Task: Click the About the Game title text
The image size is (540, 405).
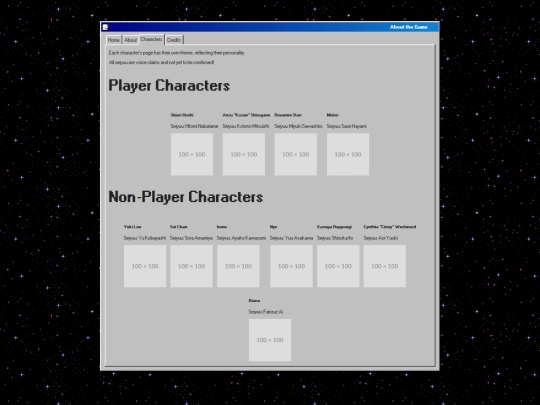Action: [x=409, y=27]
